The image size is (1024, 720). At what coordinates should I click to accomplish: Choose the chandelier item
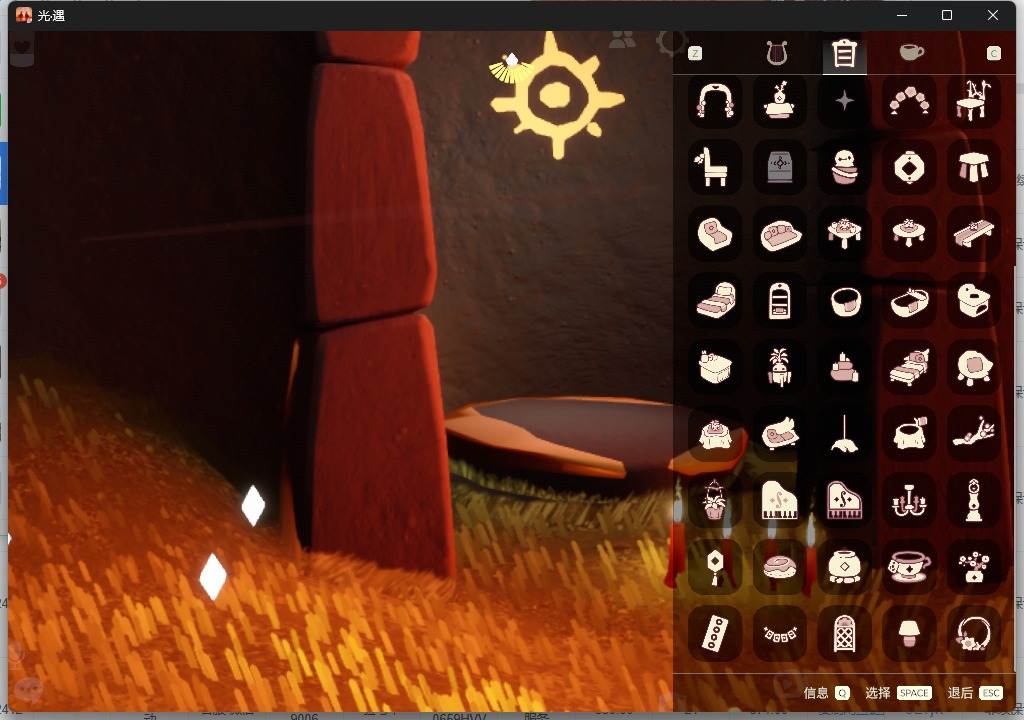click(908, 500)
